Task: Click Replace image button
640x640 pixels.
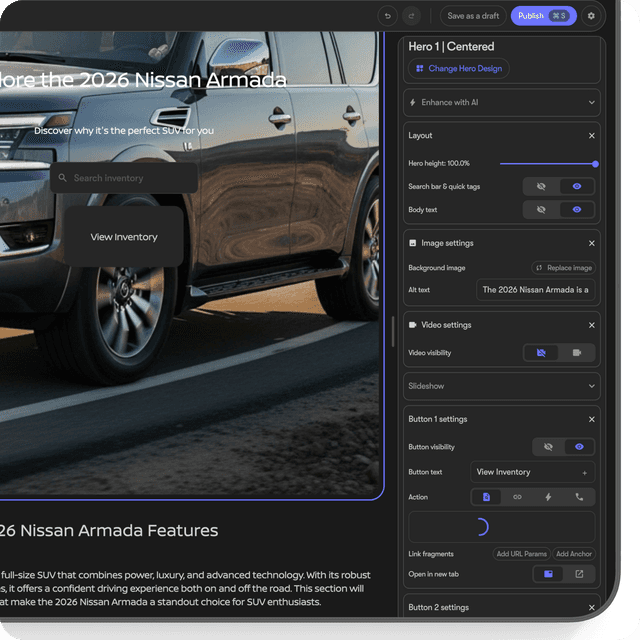Action: pyautogui.click(x=563, y=268)
